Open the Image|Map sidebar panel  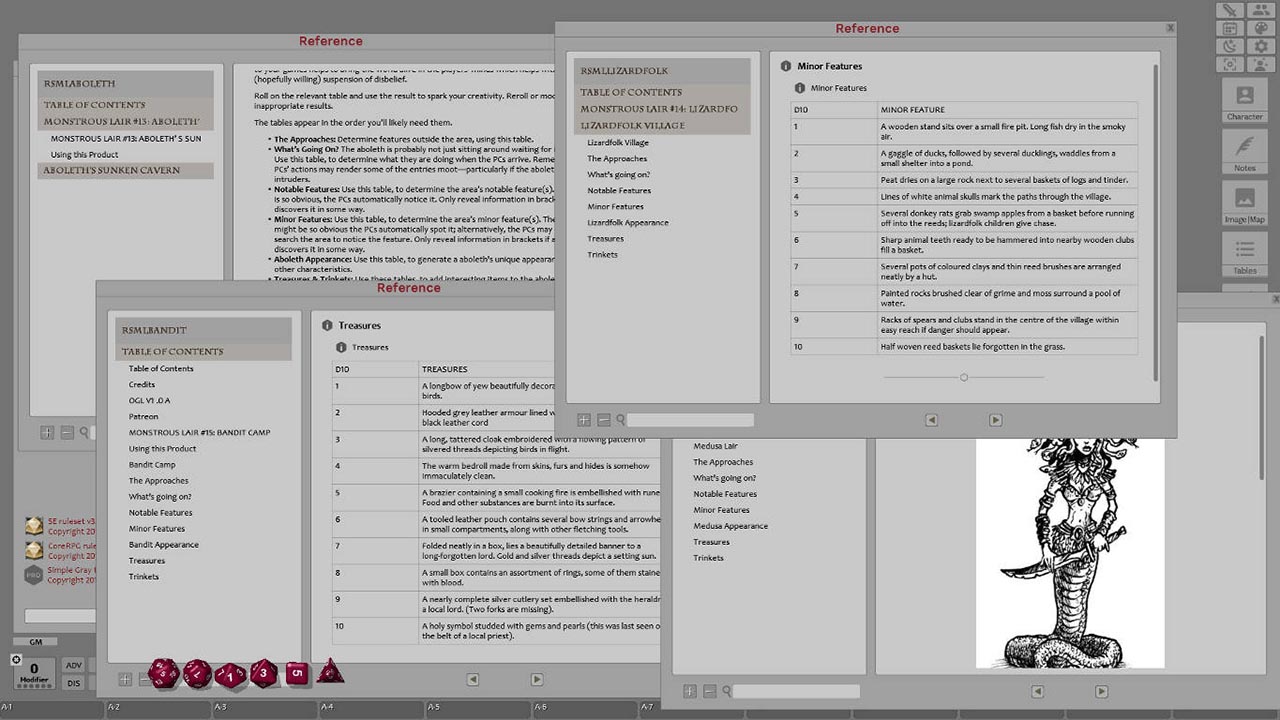(1244, 204)
